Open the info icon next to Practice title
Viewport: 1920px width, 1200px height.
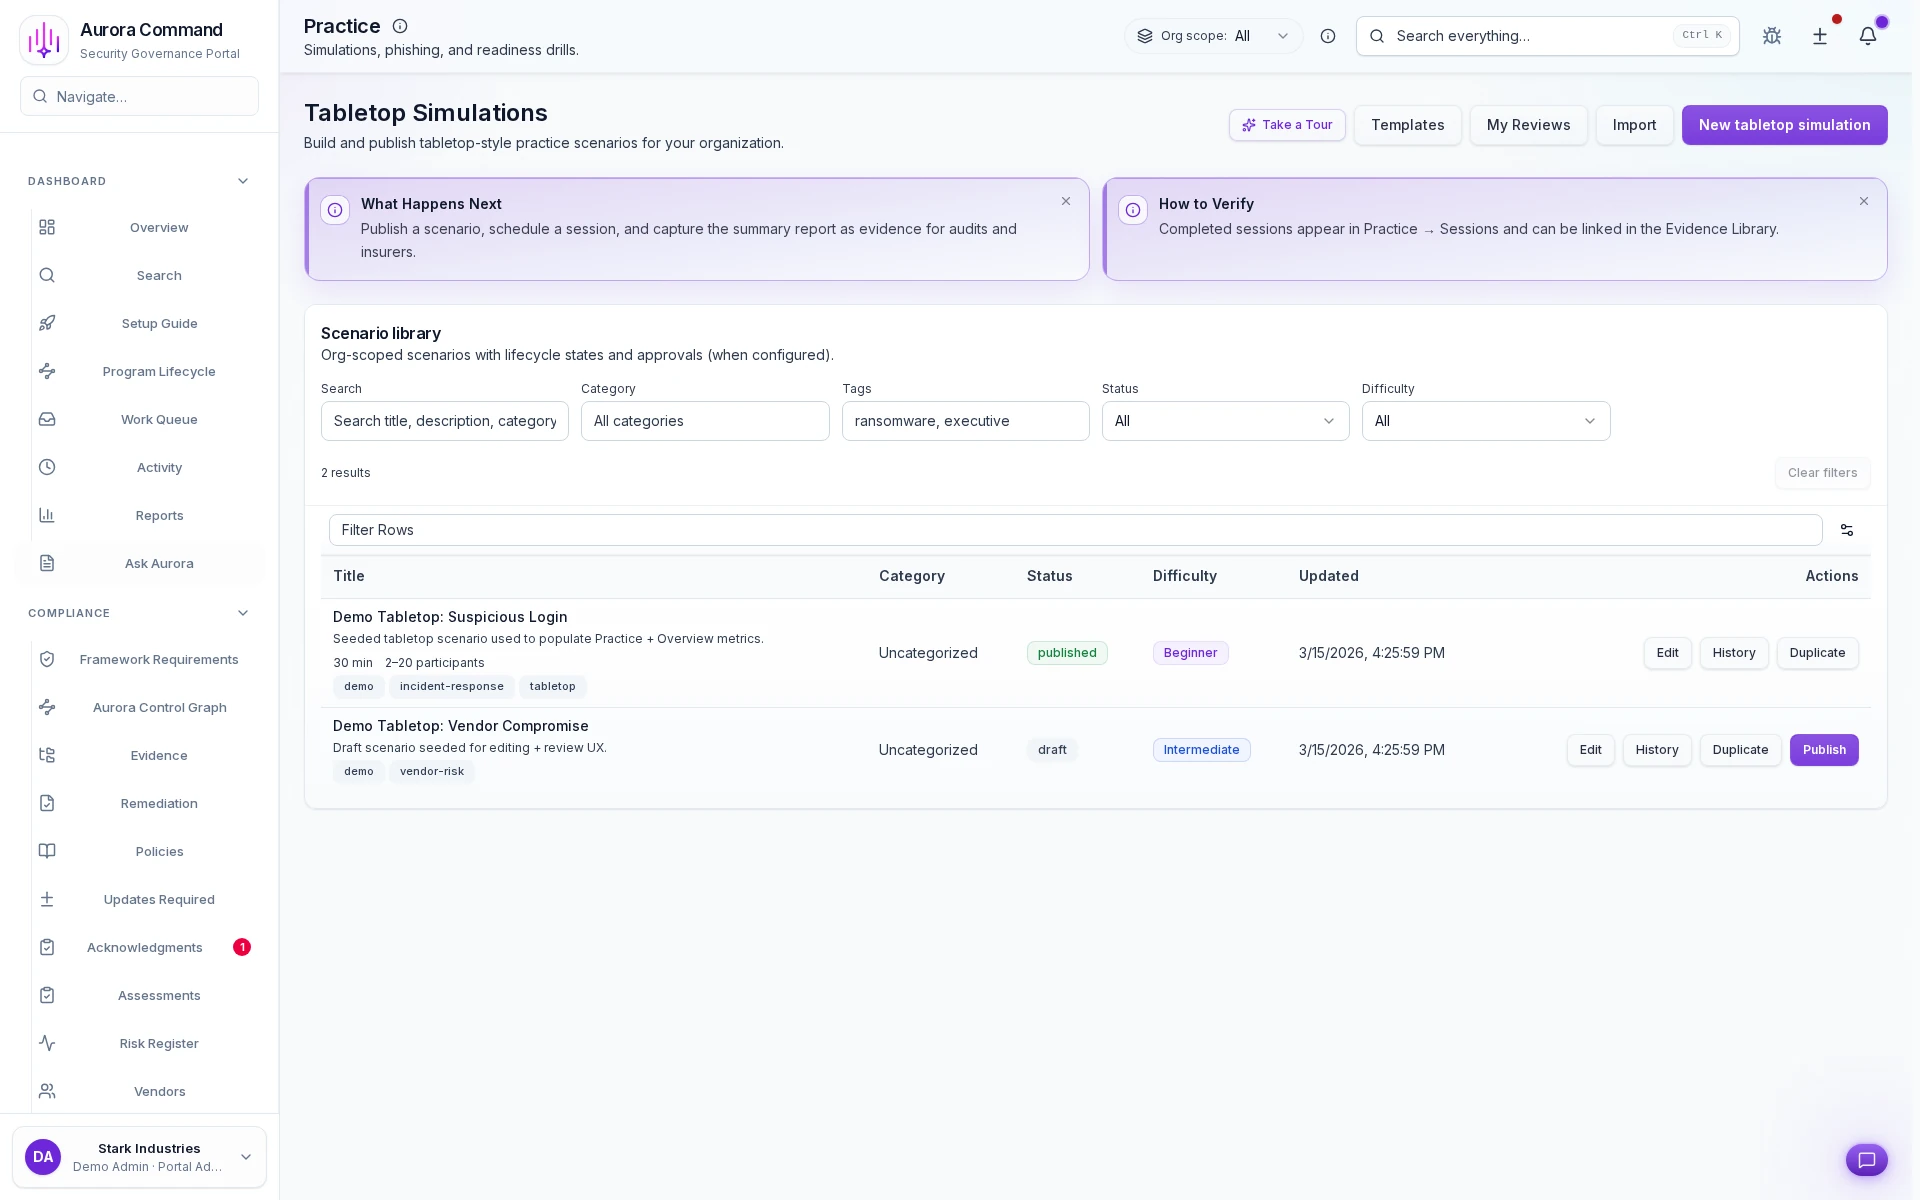400,26
